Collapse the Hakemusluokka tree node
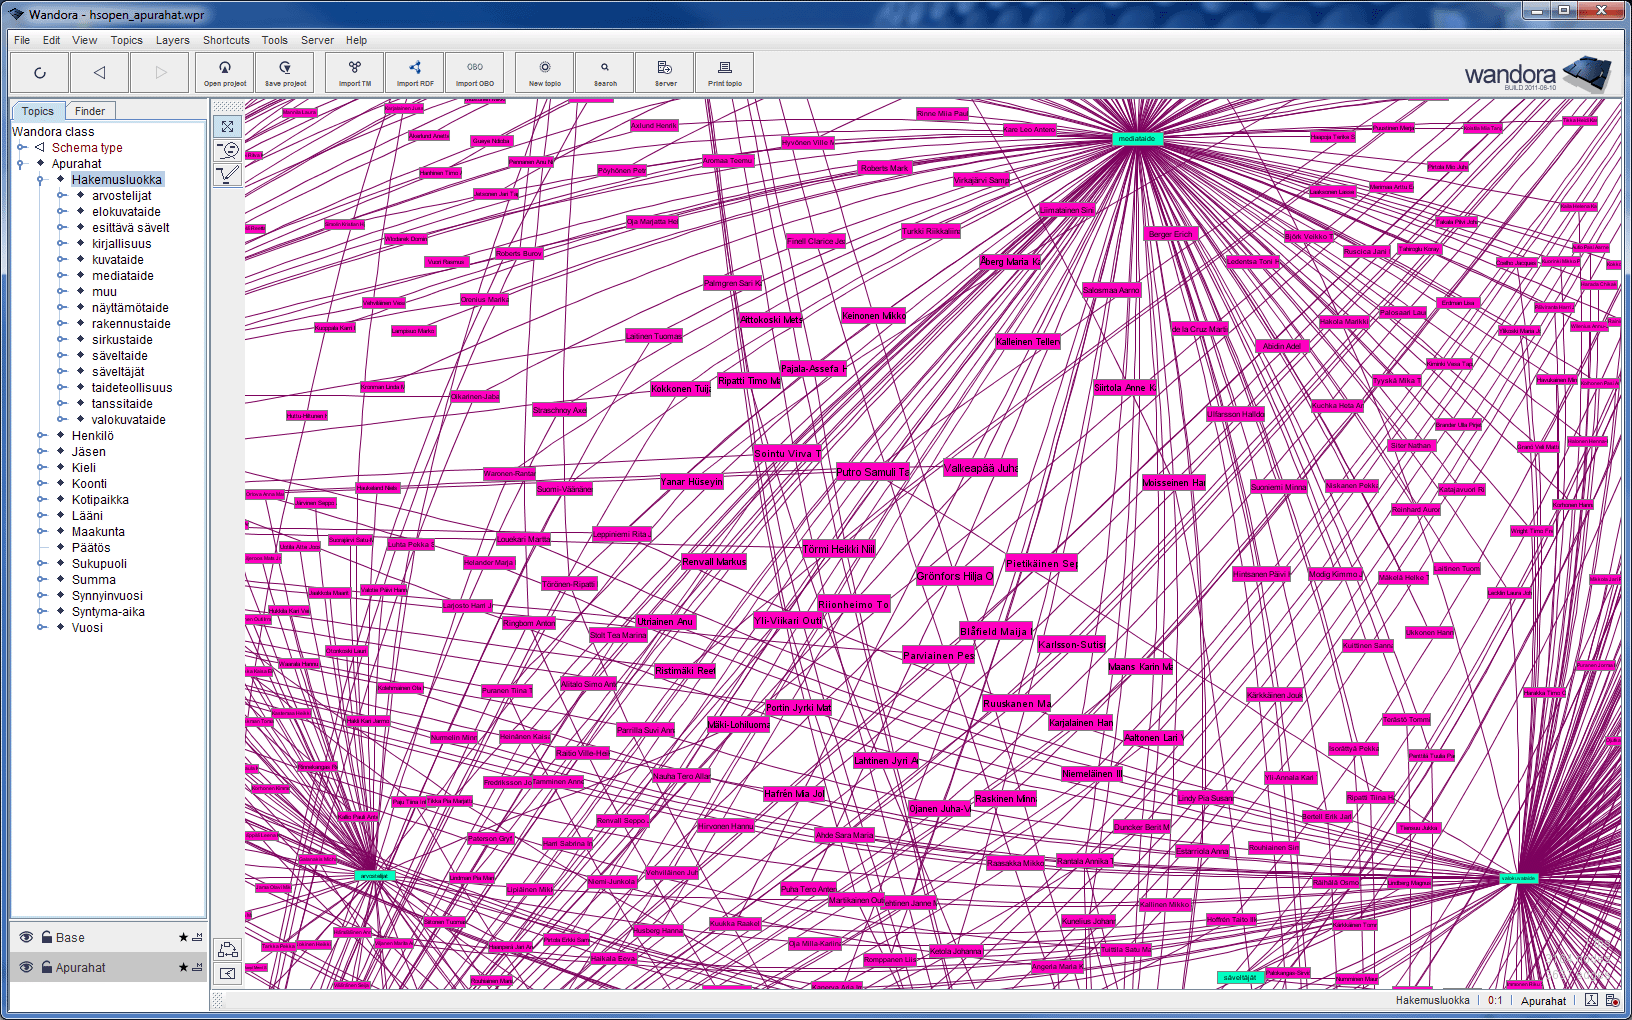 (42, 180)
